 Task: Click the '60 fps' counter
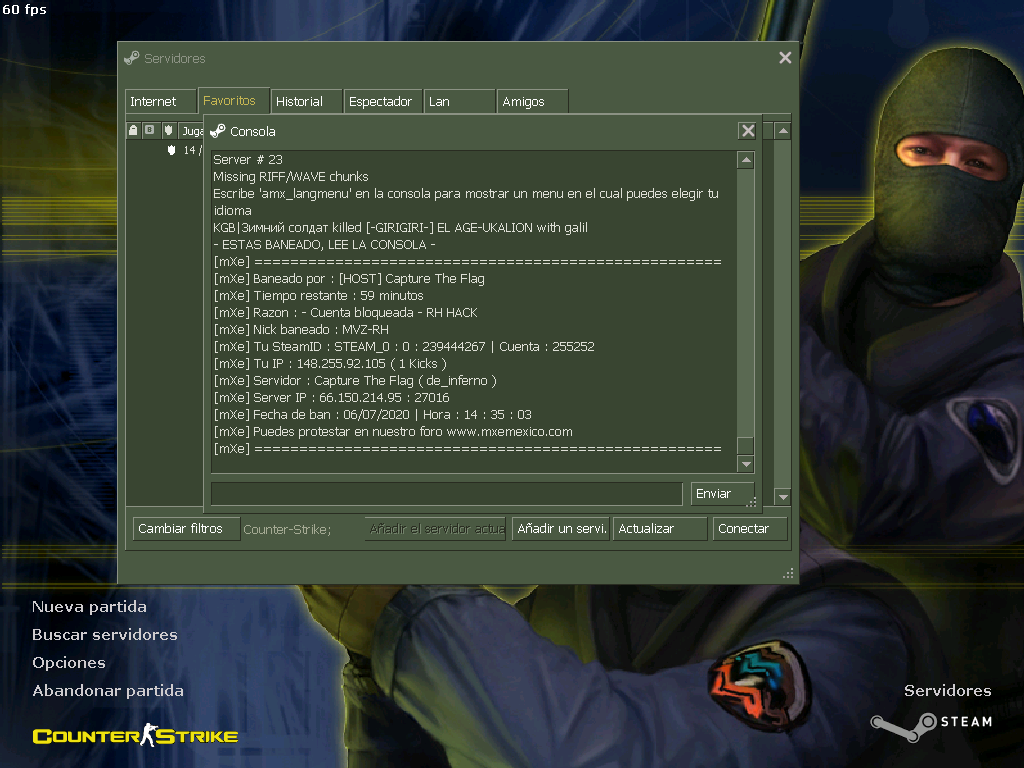(x=24, y=9)
